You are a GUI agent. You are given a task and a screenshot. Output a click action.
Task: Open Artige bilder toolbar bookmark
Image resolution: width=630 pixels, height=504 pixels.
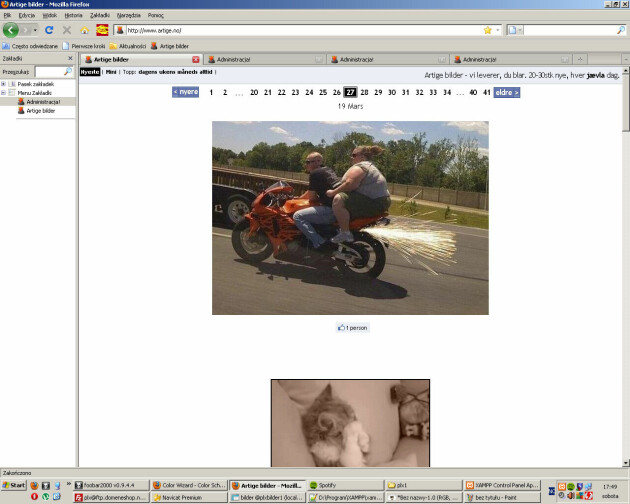coord(170,46)
